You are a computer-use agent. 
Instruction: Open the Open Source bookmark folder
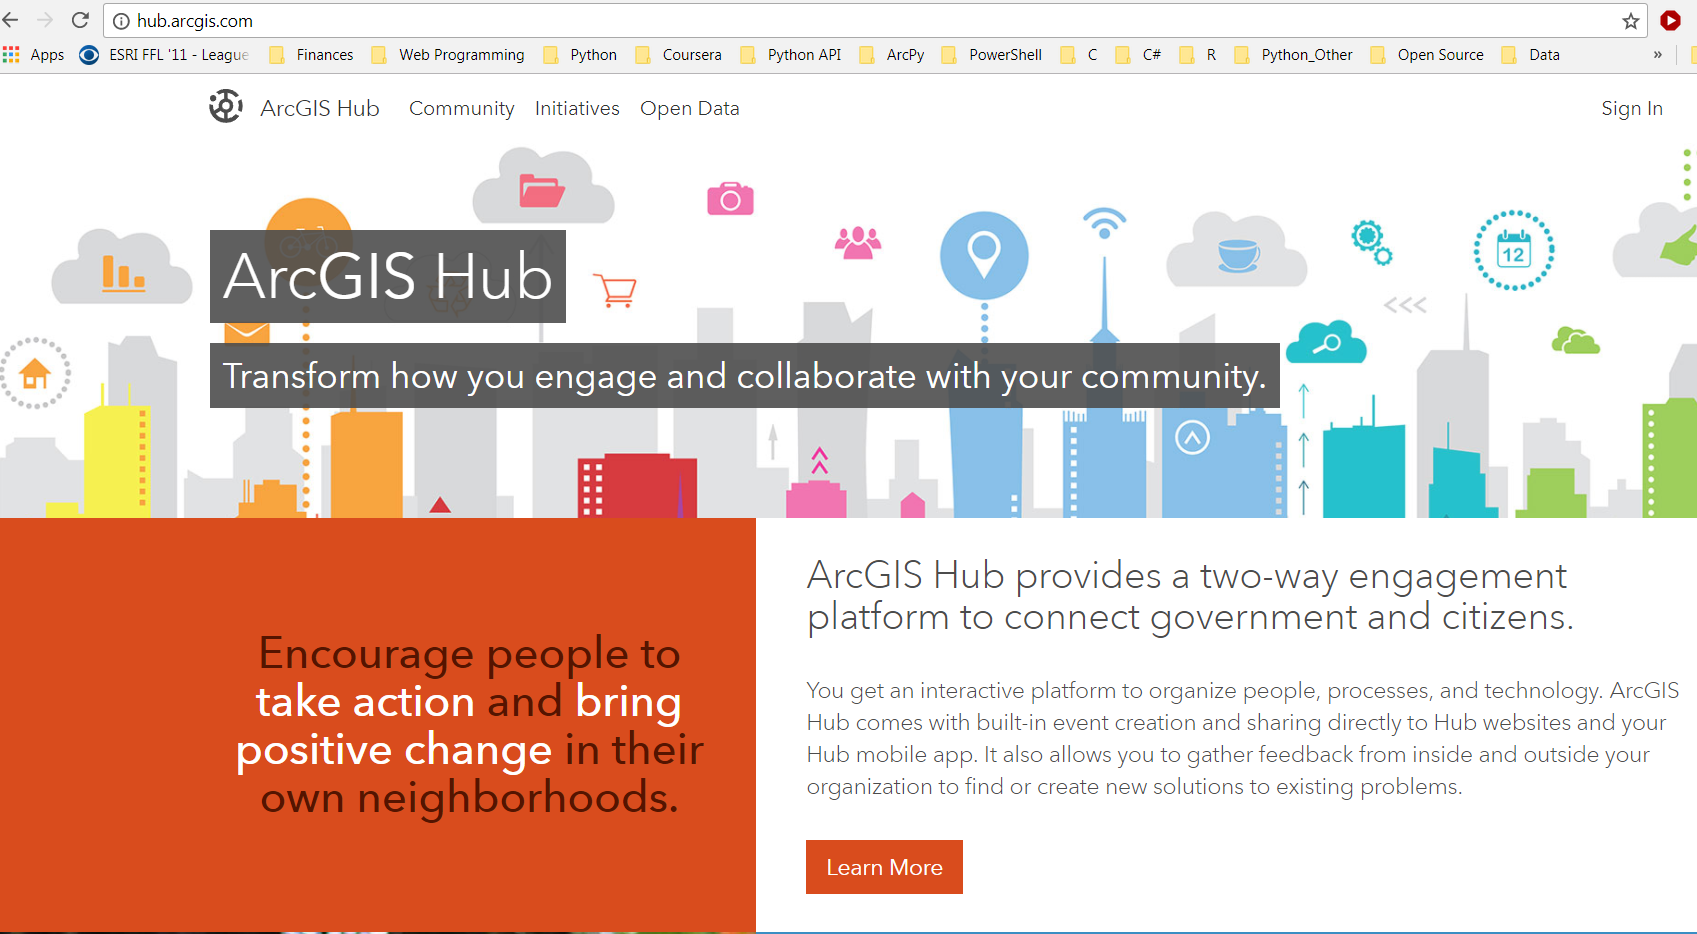click(1427, 55)
